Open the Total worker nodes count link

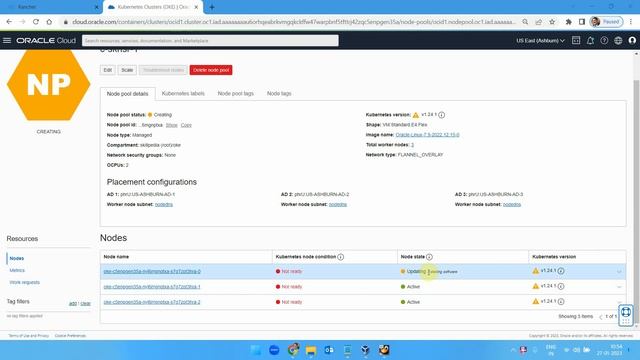(412, 145)
